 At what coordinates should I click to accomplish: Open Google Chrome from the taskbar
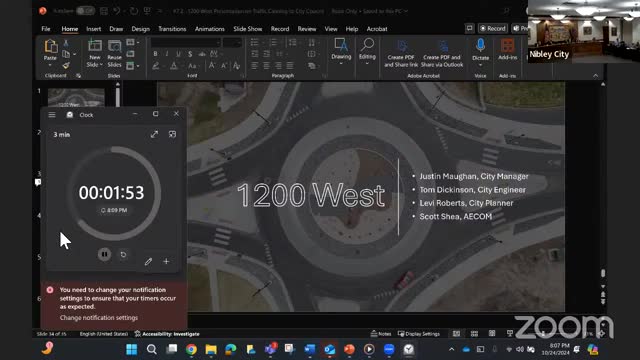tap(191, 349)
